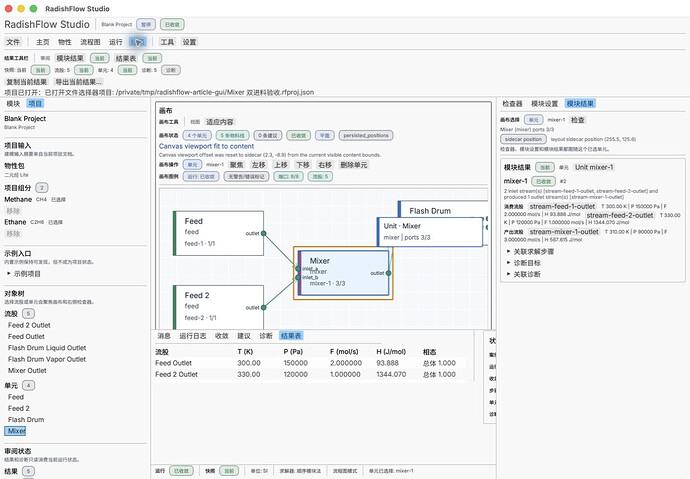This screenshot has width=690, height=479.
Task: Click the 检查 button beside mixer-1
Action: click(578, 120)
